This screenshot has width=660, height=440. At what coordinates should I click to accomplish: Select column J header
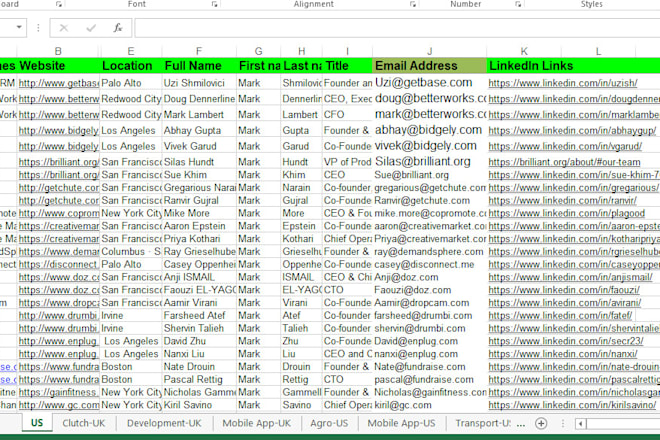click(429, 51)
